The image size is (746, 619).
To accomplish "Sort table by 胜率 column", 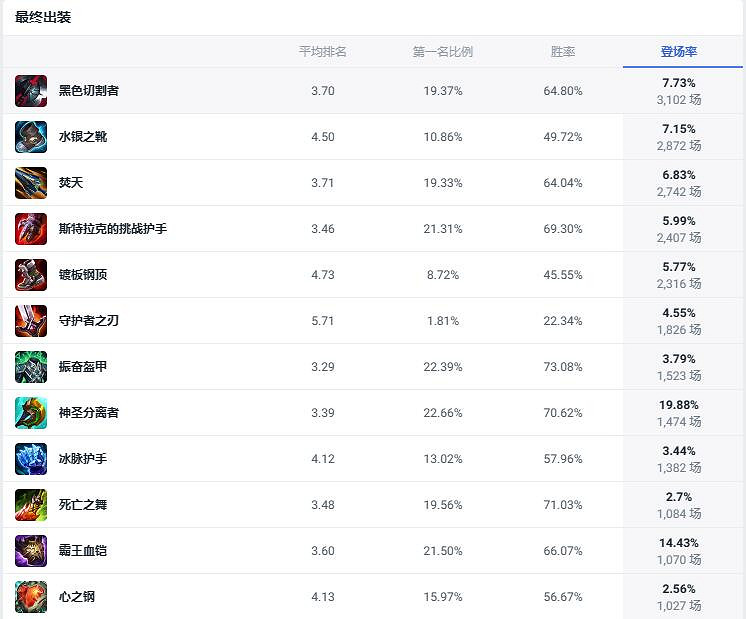I will [563, 52].
